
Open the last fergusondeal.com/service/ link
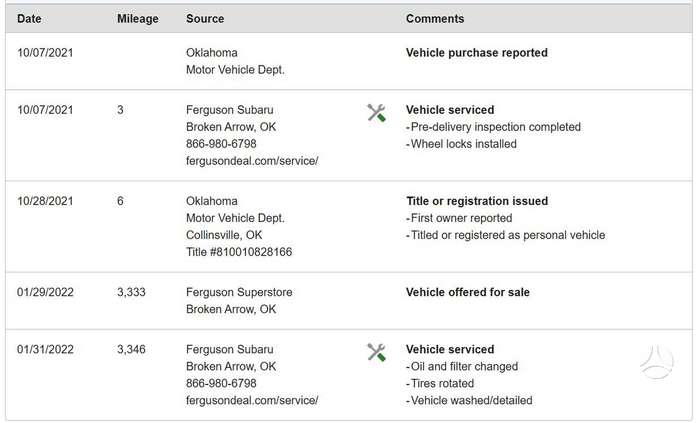(x=252, y=401)
